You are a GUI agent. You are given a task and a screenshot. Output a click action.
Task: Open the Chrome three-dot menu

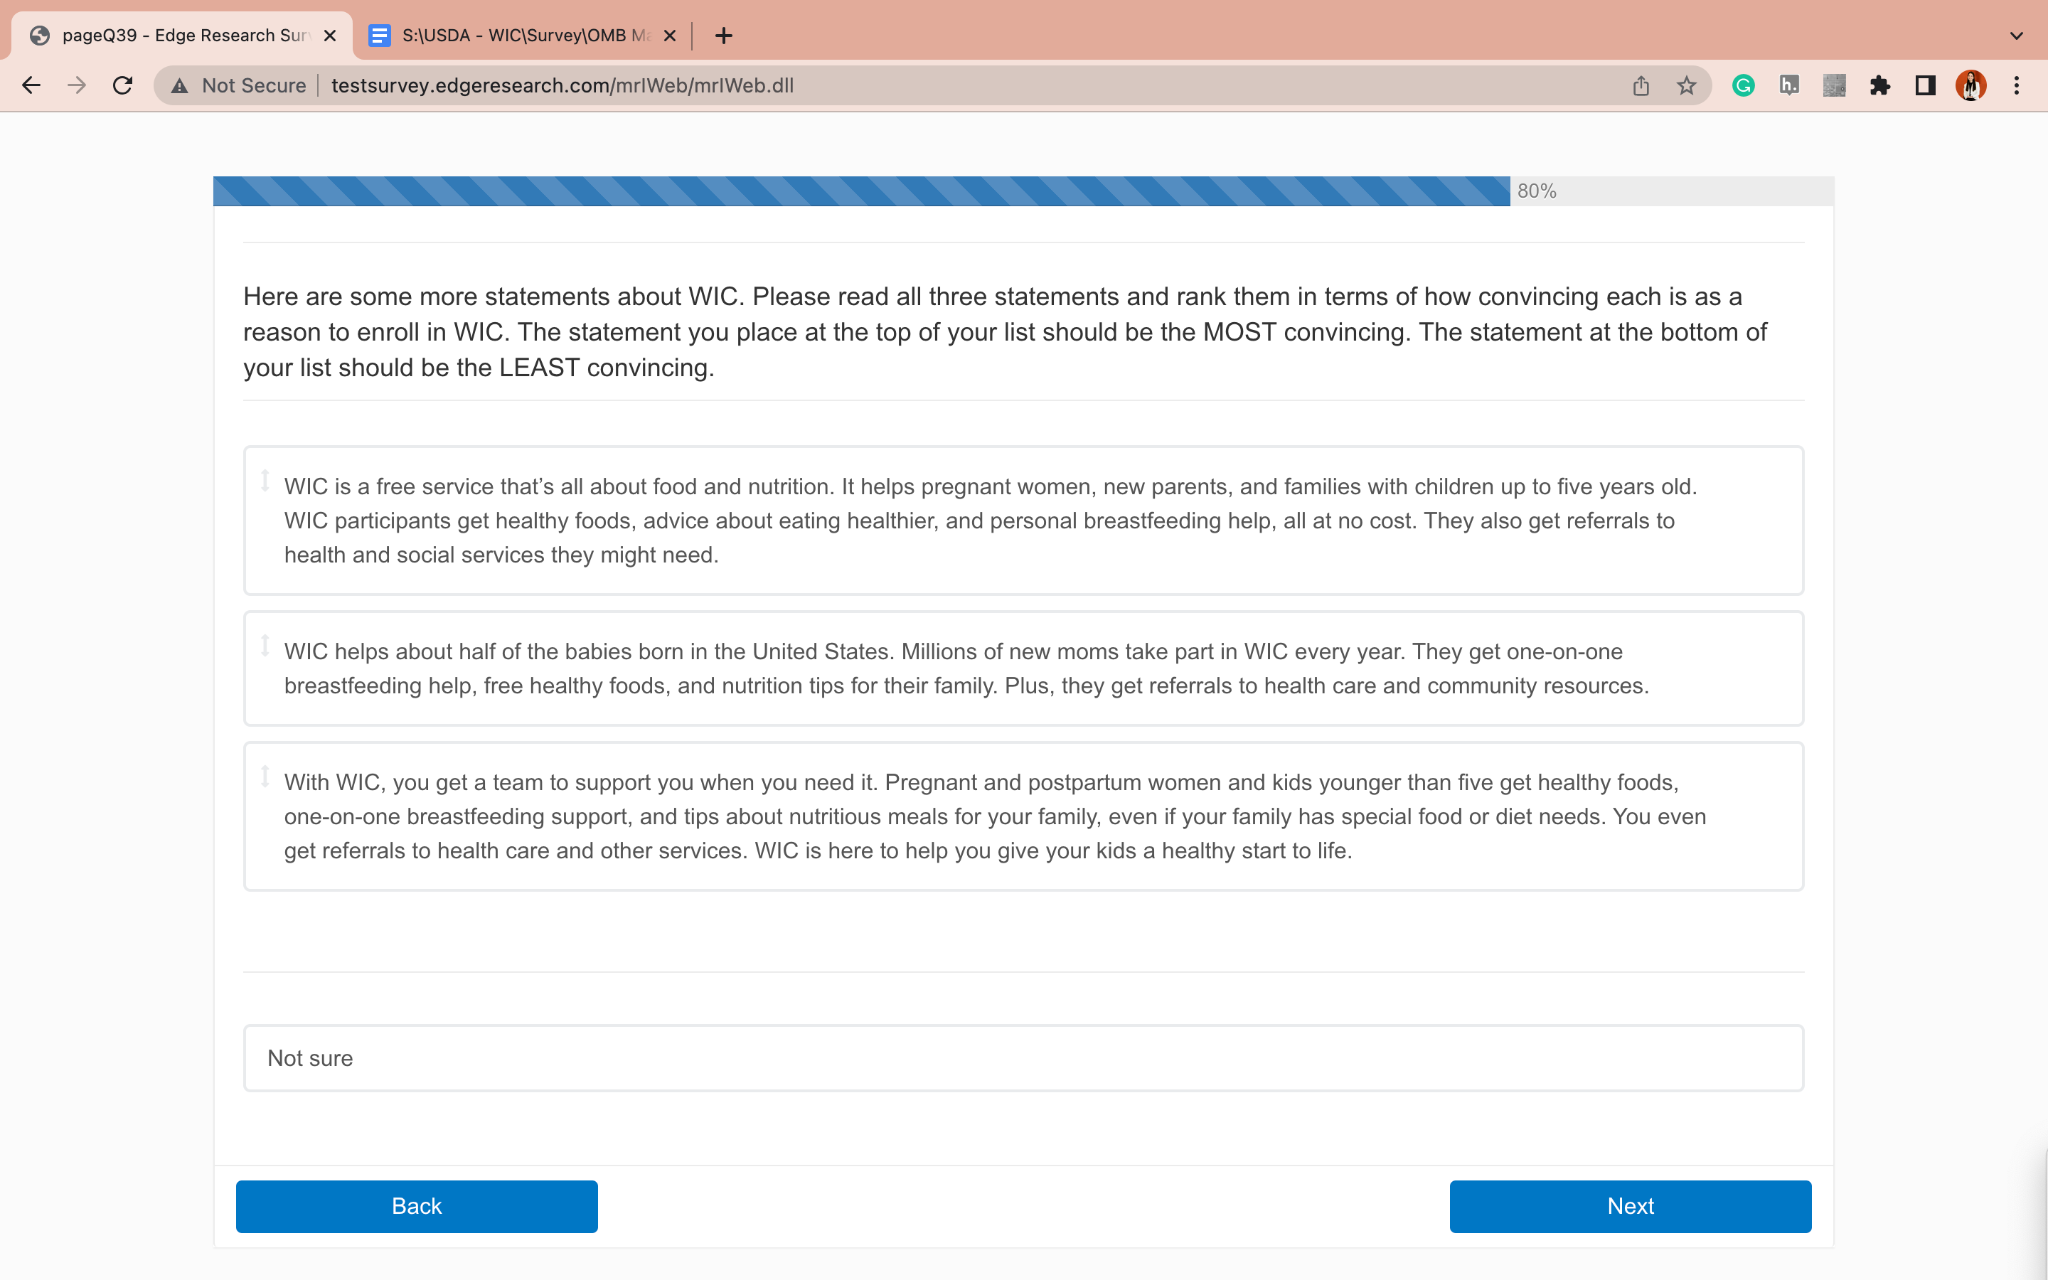2016,86
